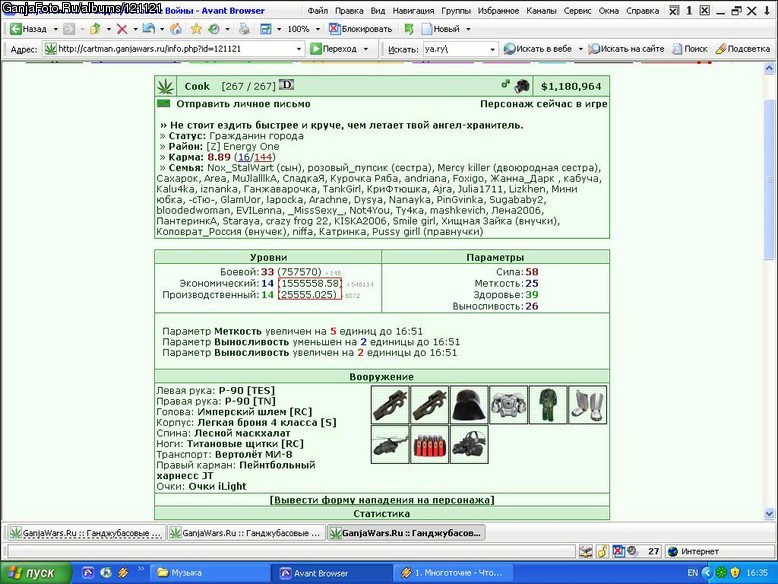Screen dimensions: 778x584
Task: Click the red X stop icon
Action: click(x=122, y=29)
